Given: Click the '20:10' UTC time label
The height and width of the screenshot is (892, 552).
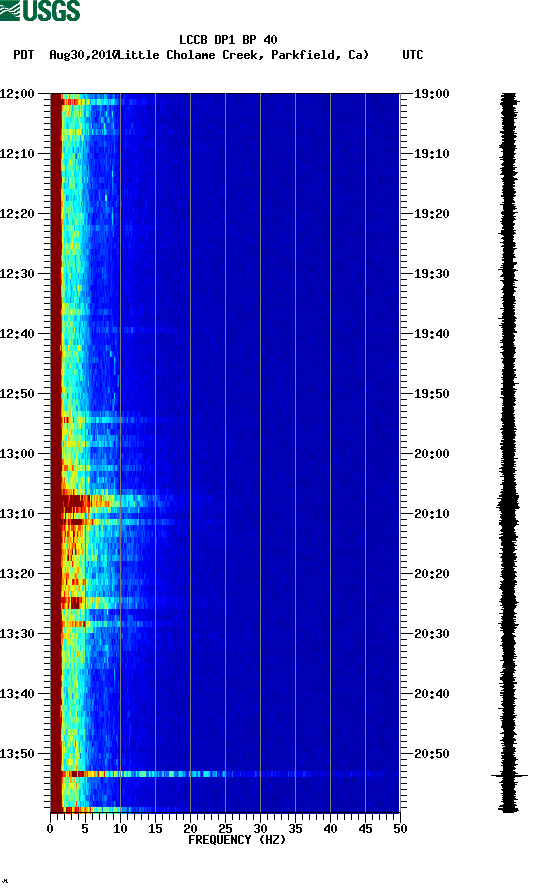Looking at the screenshot, I should tap(431, 514).
